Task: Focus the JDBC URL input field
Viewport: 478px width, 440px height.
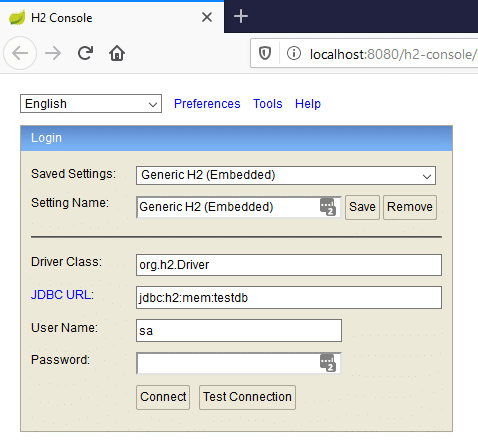Action: click(289, 297)
